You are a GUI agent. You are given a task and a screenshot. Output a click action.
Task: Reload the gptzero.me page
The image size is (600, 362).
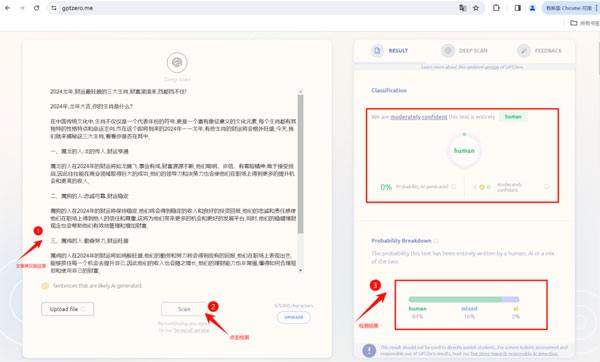pyautogui.click(x=36, y=8)
